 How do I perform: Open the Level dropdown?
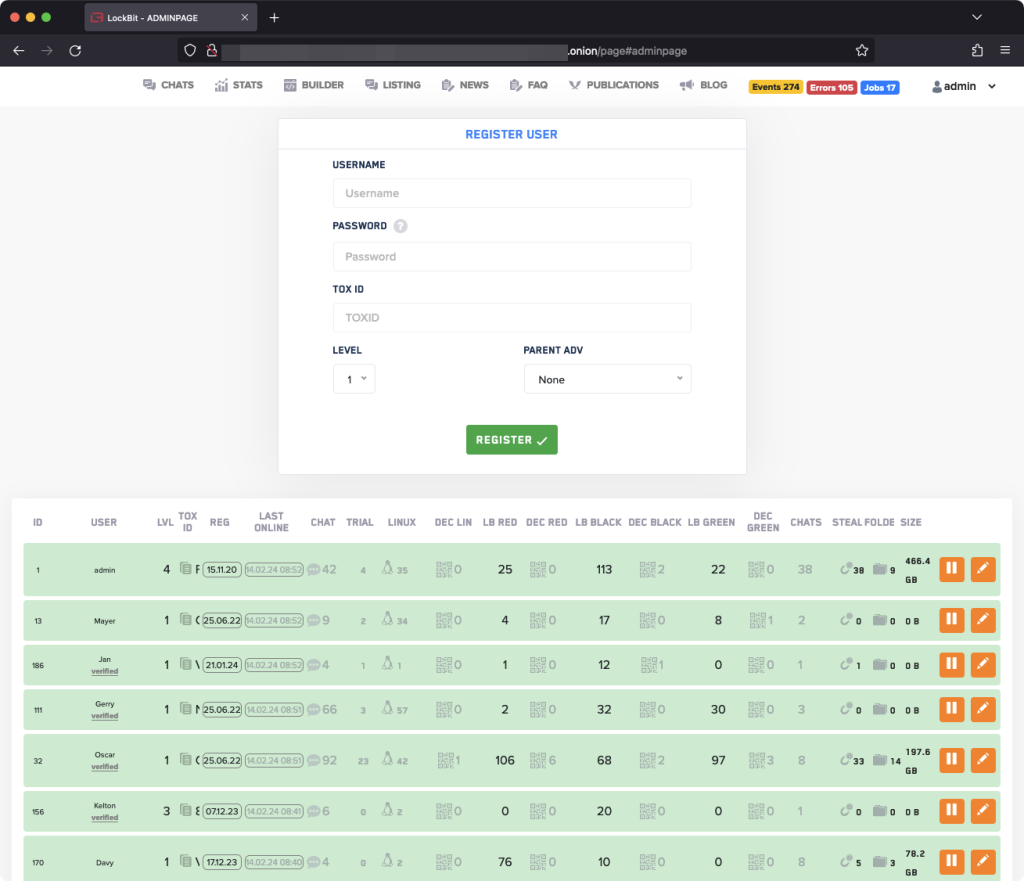(x=354, y=379)
